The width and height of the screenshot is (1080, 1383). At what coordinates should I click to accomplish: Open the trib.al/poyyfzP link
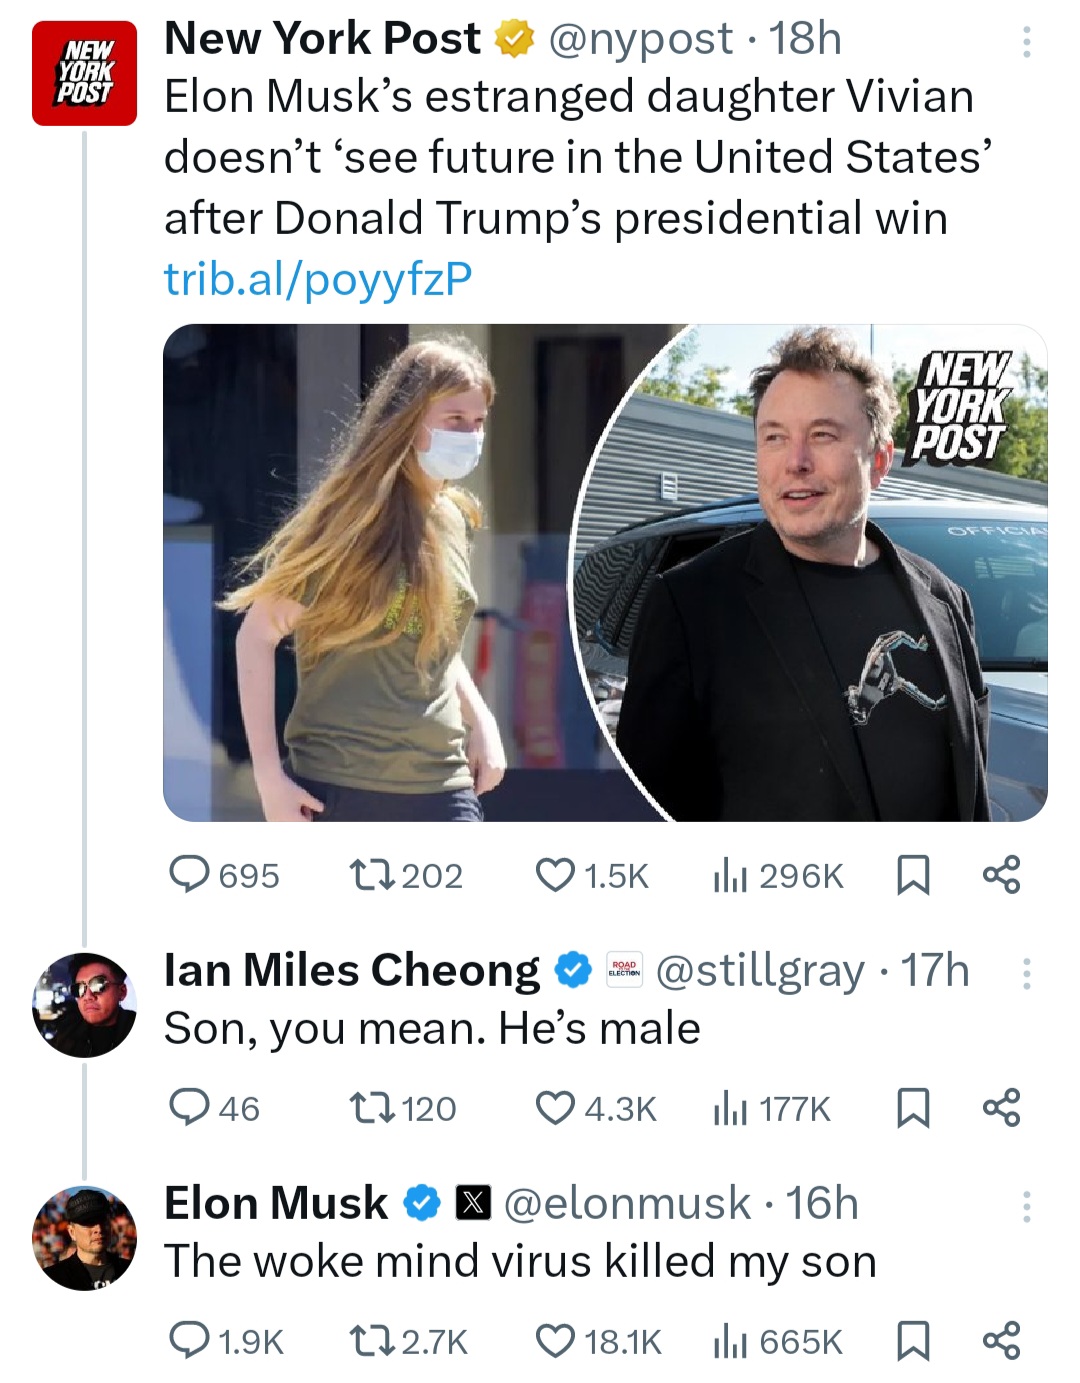[x=318, y=279]
